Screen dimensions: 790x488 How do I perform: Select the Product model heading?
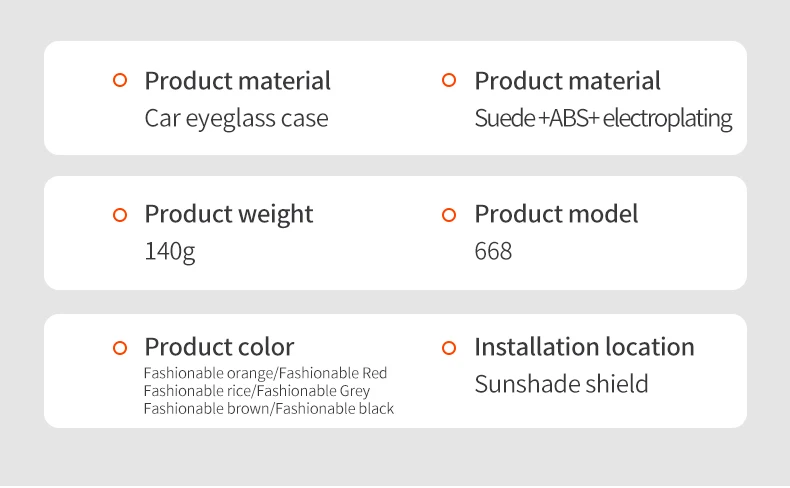(x=556, y=214)
